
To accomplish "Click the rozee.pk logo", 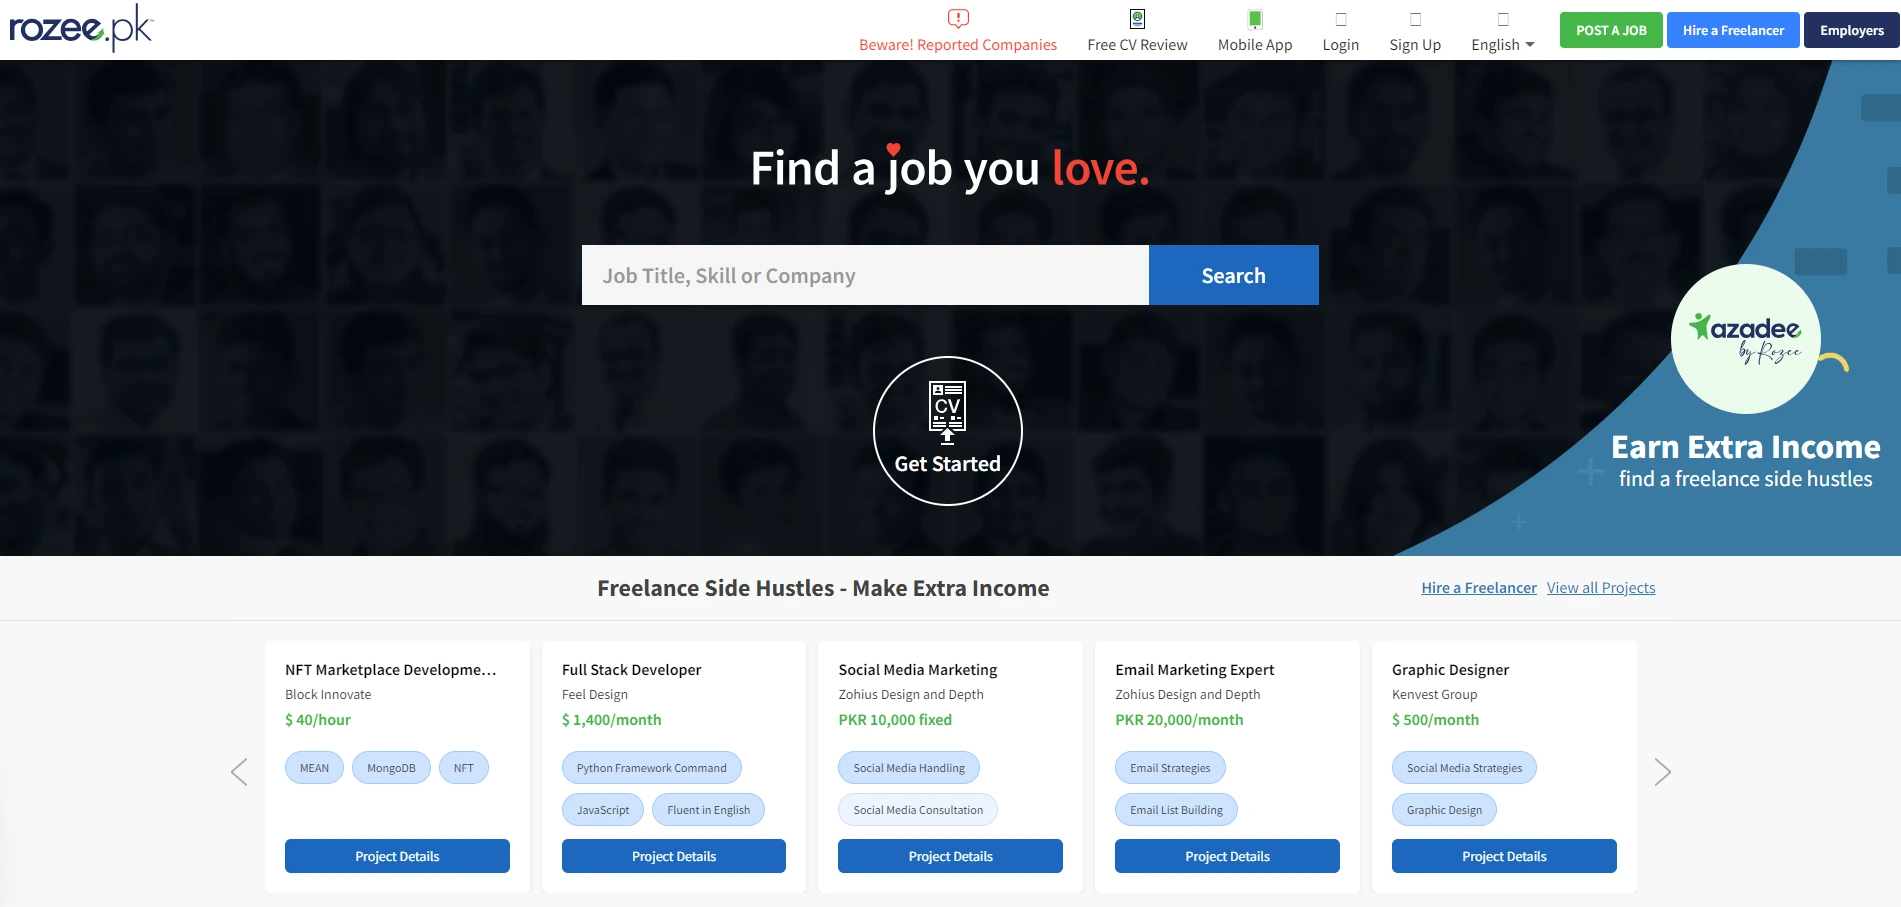I will coord(81,28).
